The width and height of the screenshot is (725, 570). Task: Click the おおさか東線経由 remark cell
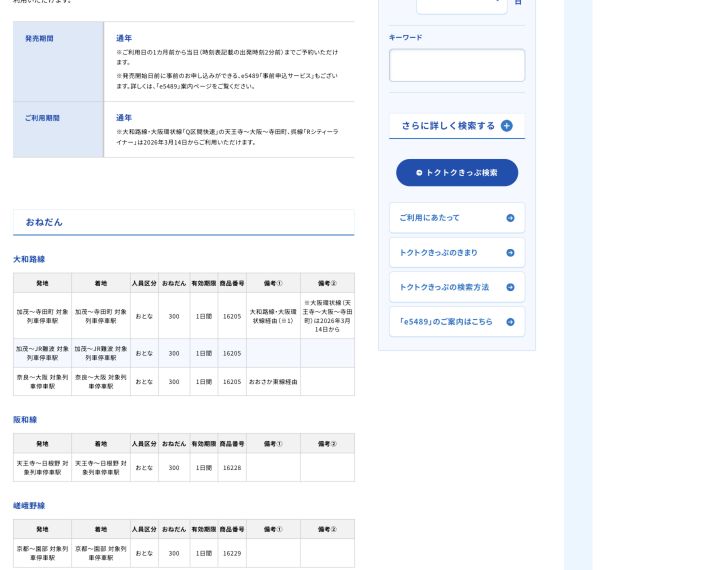273,382
